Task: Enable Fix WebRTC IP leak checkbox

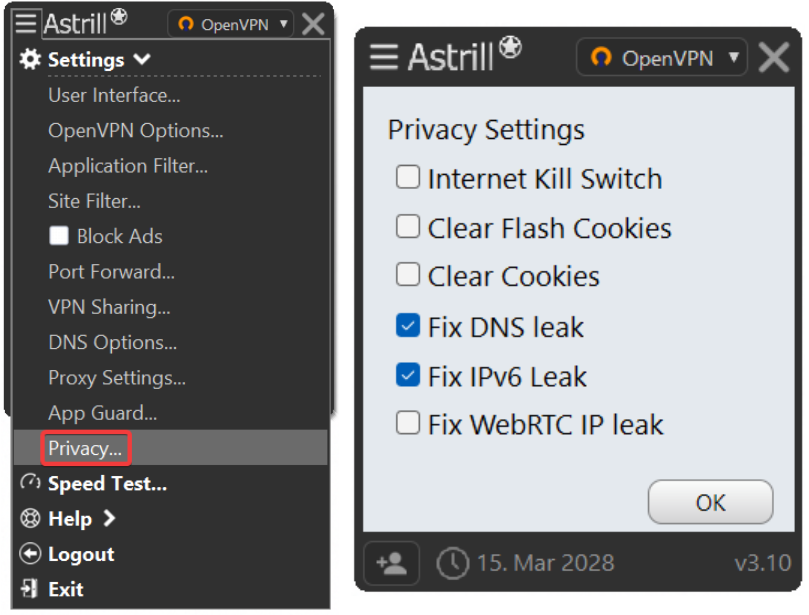Action: 408,423
